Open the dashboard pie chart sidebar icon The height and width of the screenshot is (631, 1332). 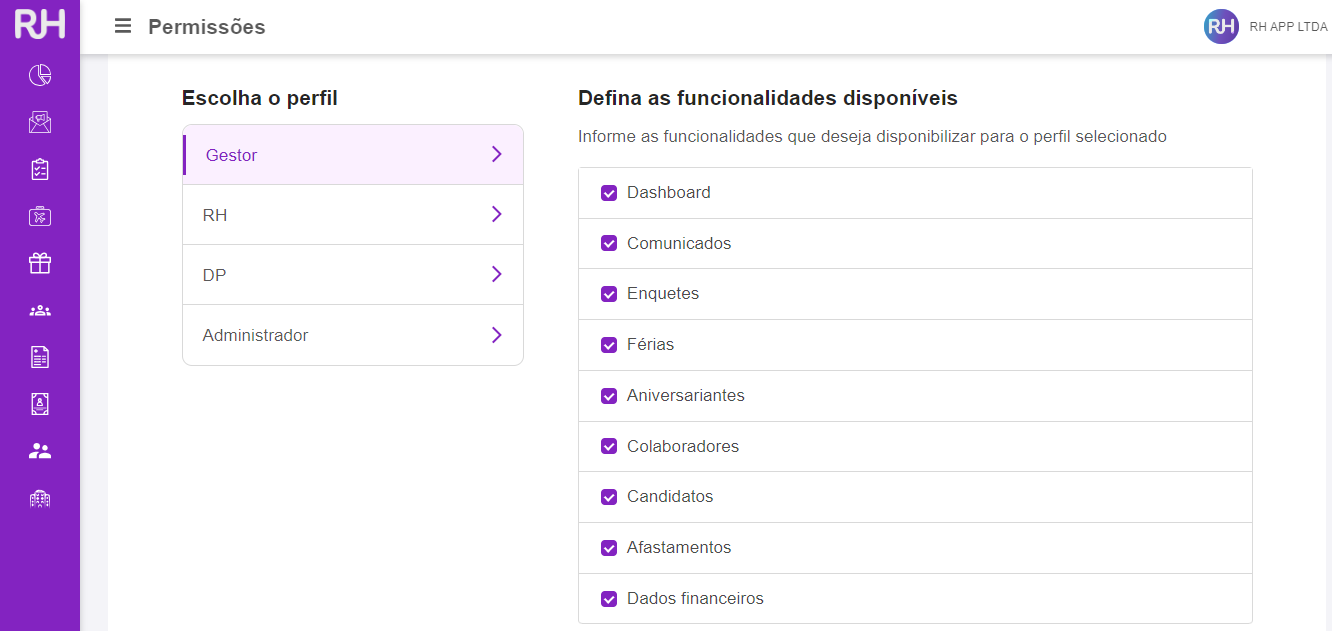[x=40, y=75]
